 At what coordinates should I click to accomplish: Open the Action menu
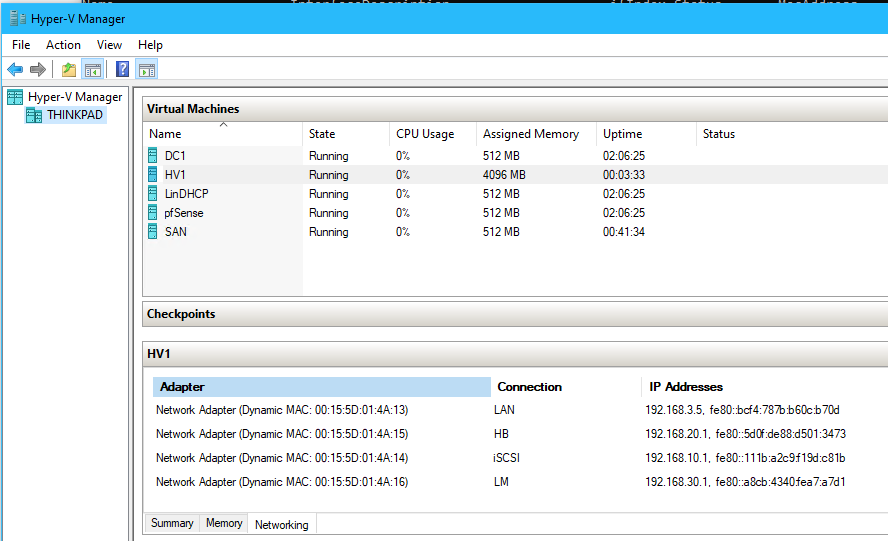[63, 45]
